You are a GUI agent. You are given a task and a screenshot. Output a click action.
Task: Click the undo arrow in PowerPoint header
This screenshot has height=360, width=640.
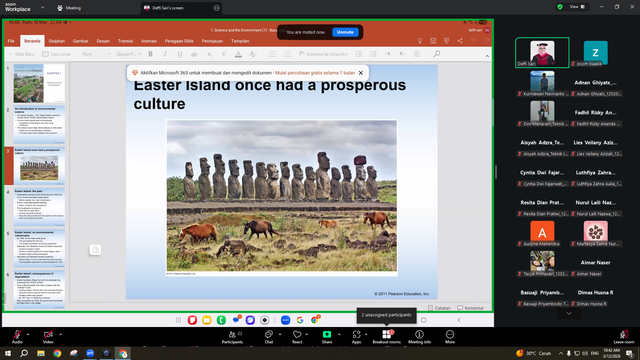(473, 41)
